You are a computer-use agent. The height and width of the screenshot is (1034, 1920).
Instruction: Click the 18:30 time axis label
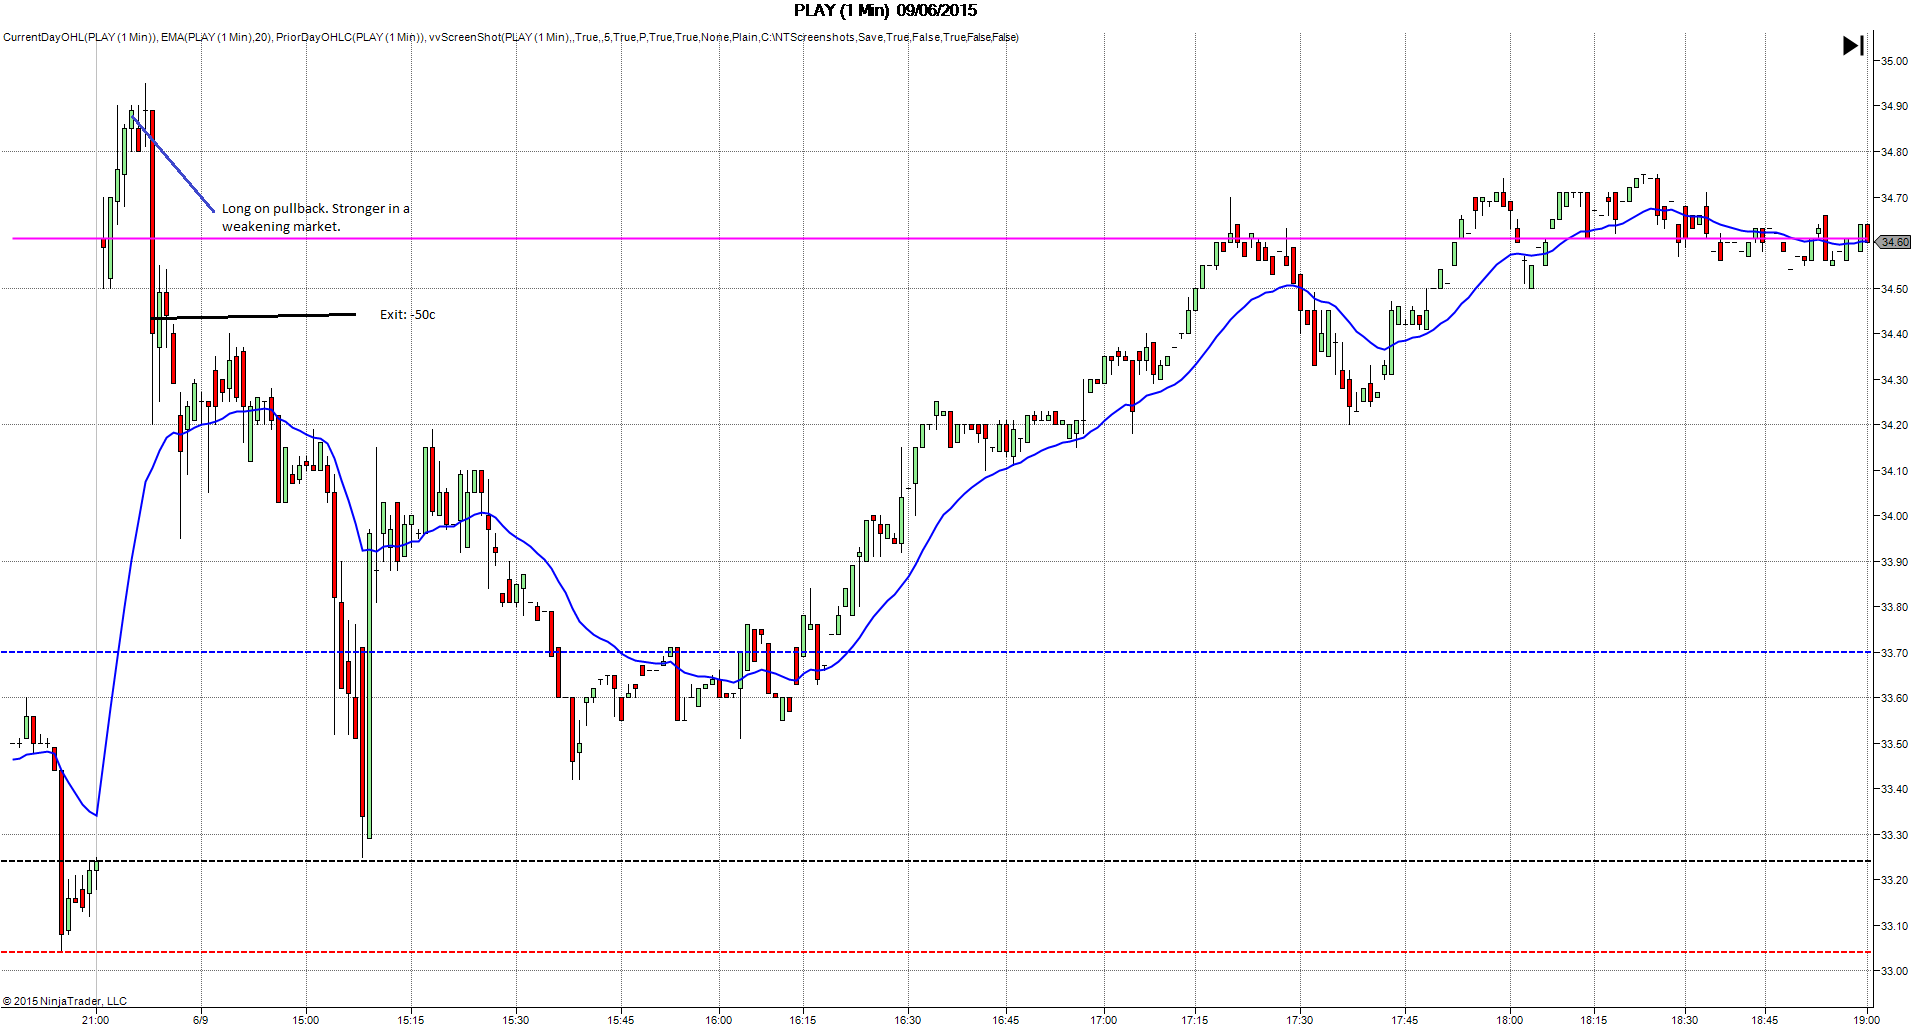1685,1020
